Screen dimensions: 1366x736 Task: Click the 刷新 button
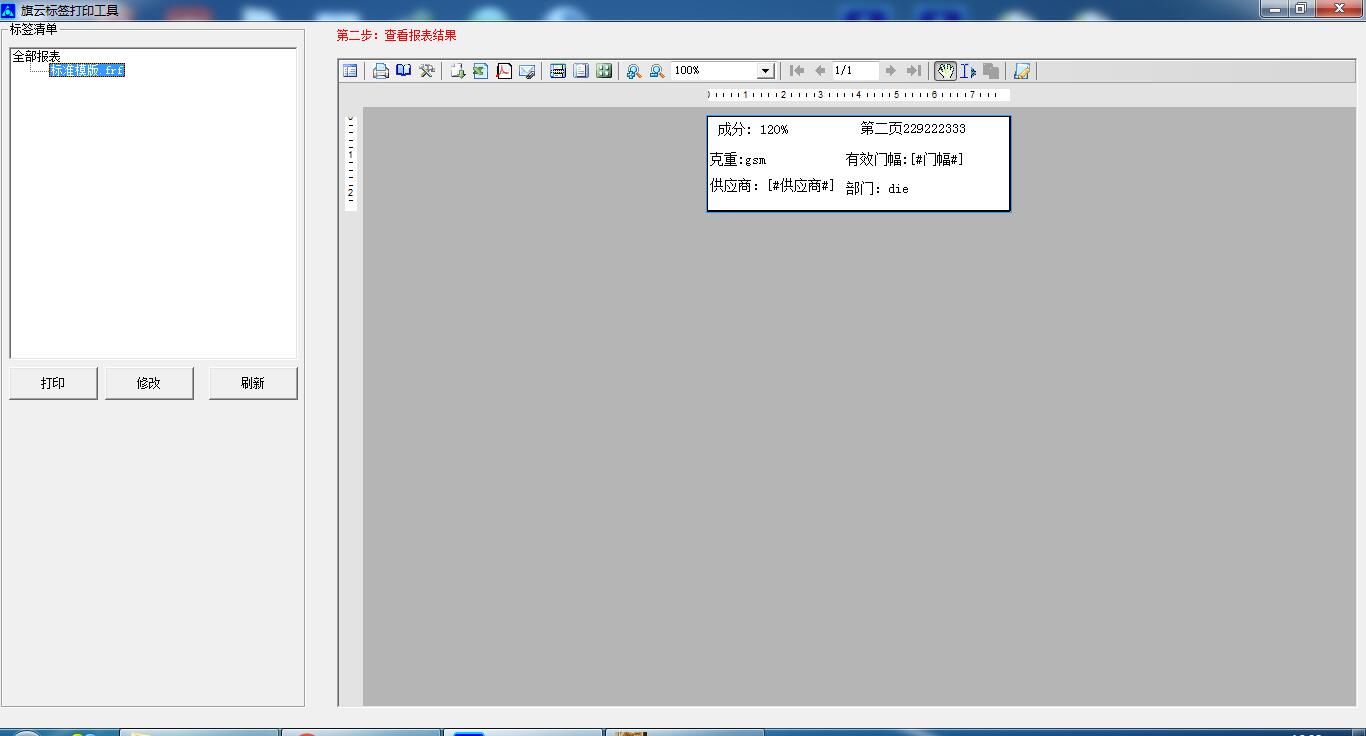[253, 383]
